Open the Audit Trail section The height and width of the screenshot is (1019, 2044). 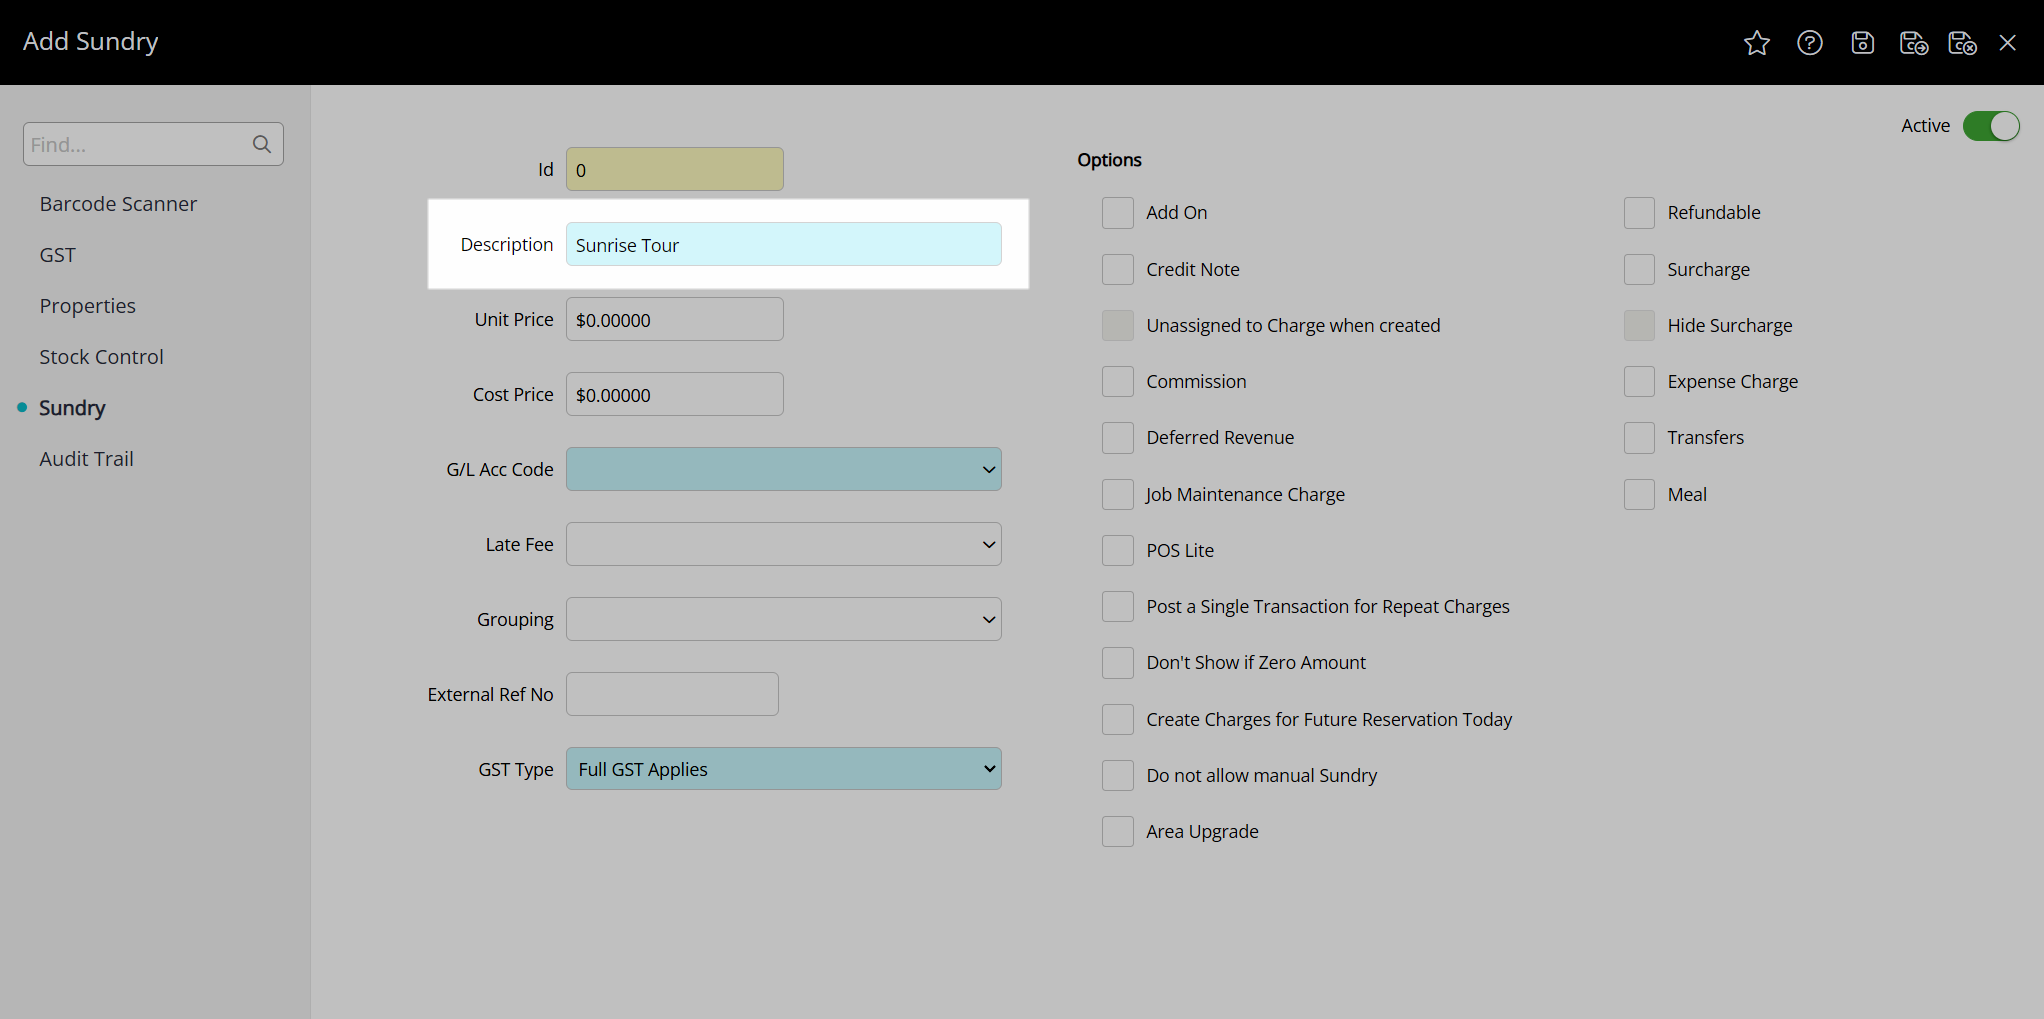tap(86, 459)
